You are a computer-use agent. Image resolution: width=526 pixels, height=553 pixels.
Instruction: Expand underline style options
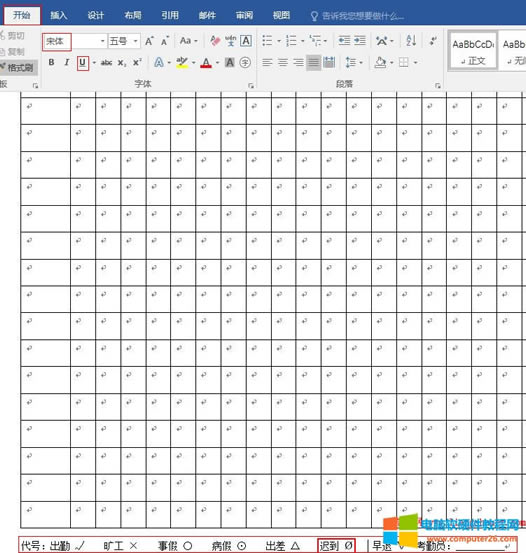click(94, 63)
